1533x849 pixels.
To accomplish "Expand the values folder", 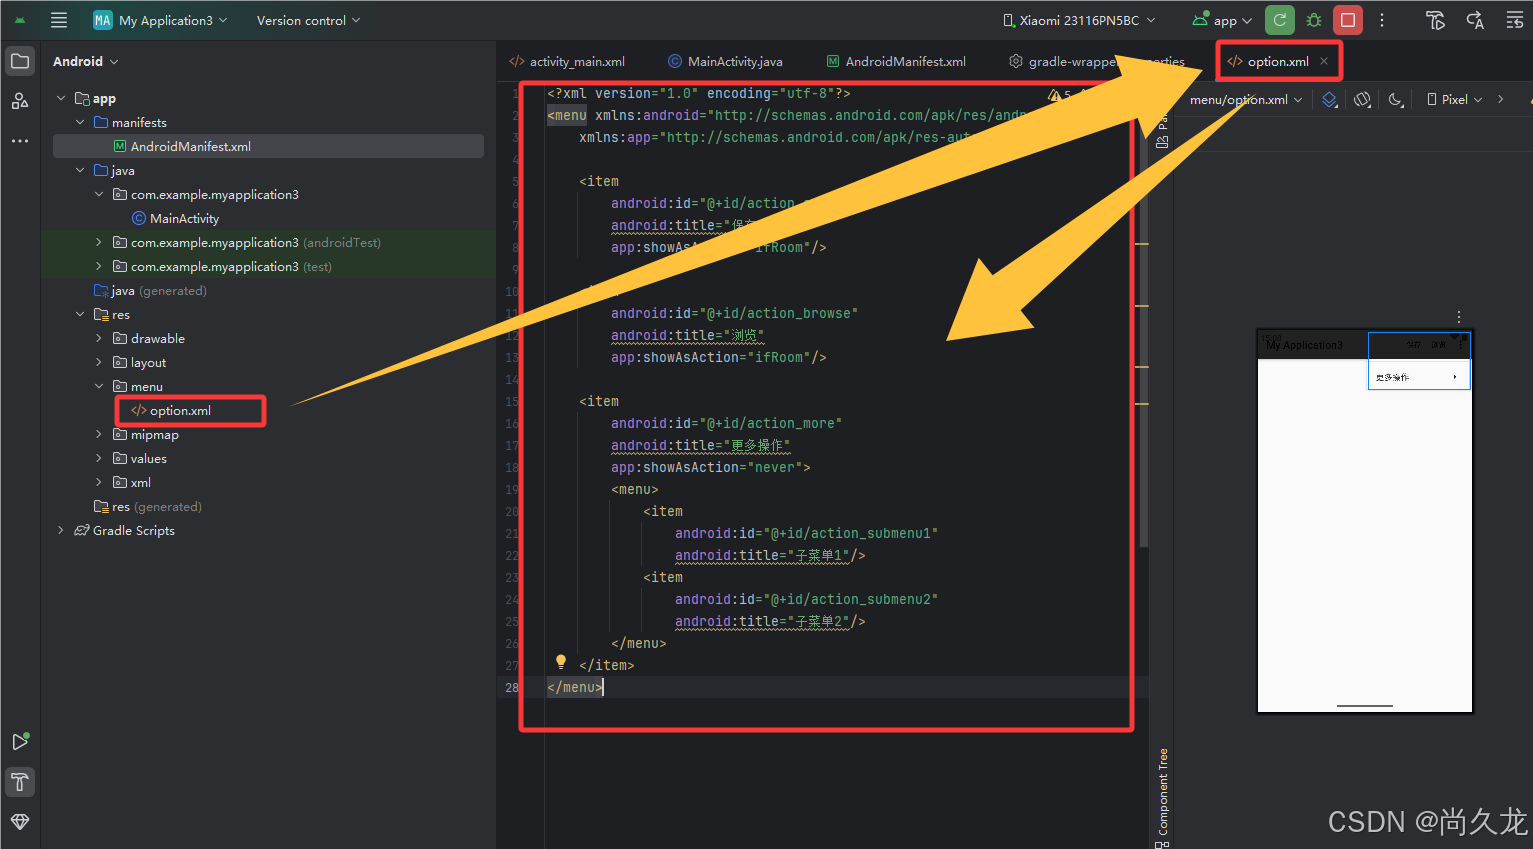I will tap(99, 458).
